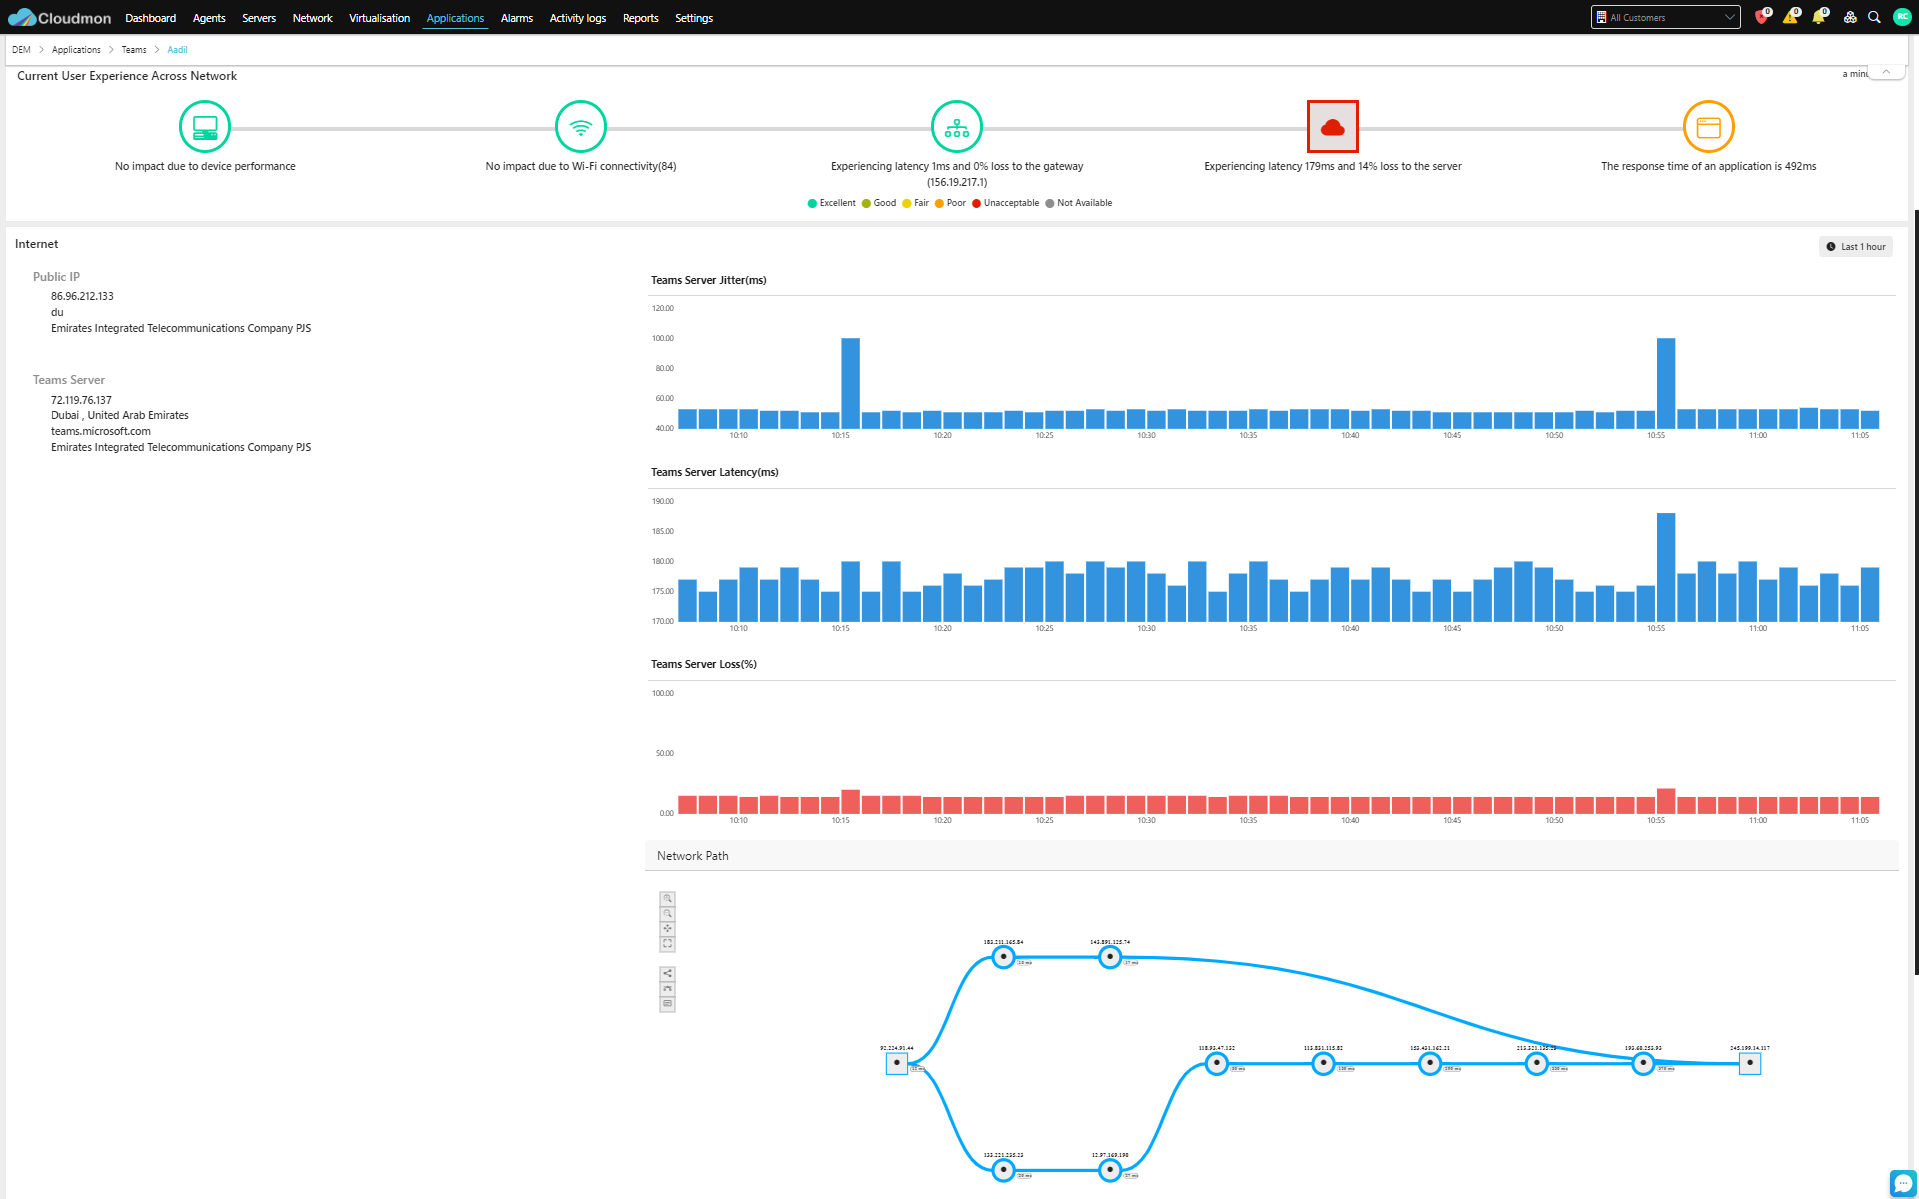
Task: Open the Agents menu
Action: pyautogui.click(x=209, y=18)
